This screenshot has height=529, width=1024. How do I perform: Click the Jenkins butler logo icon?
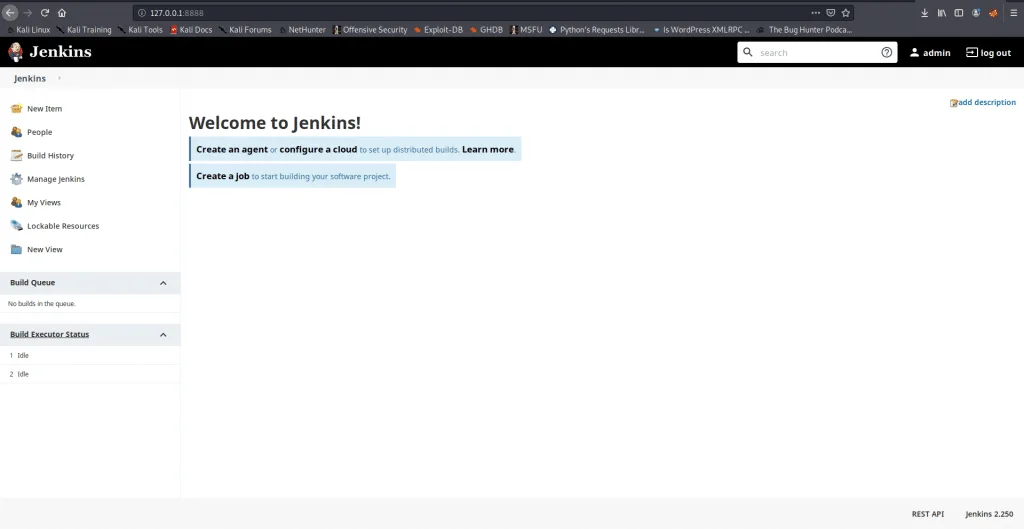click(15, 52)
